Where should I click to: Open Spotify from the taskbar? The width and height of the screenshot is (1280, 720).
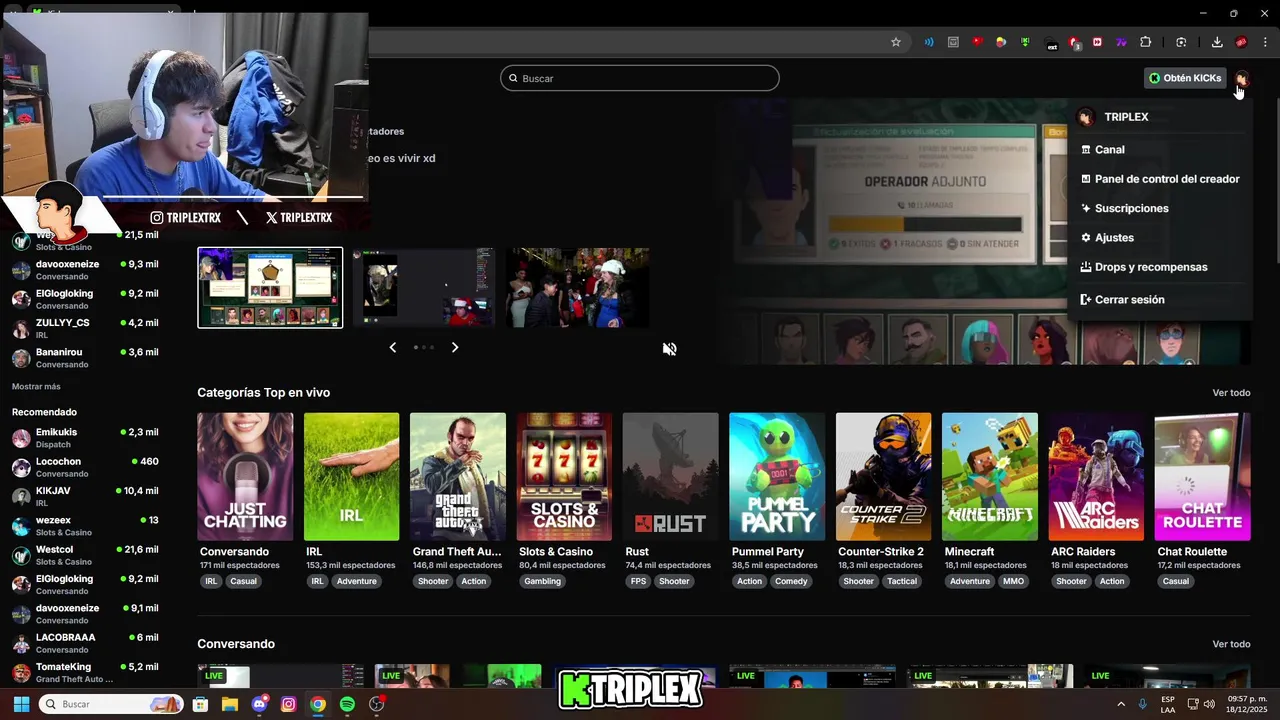point(347,704)
